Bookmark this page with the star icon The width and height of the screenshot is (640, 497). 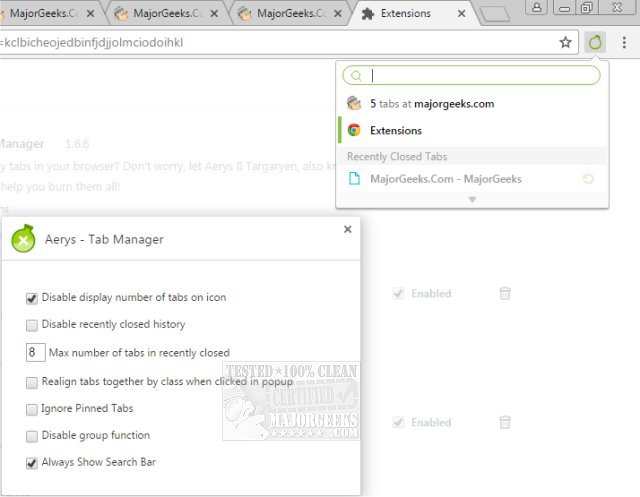click(x=565, y=42)
